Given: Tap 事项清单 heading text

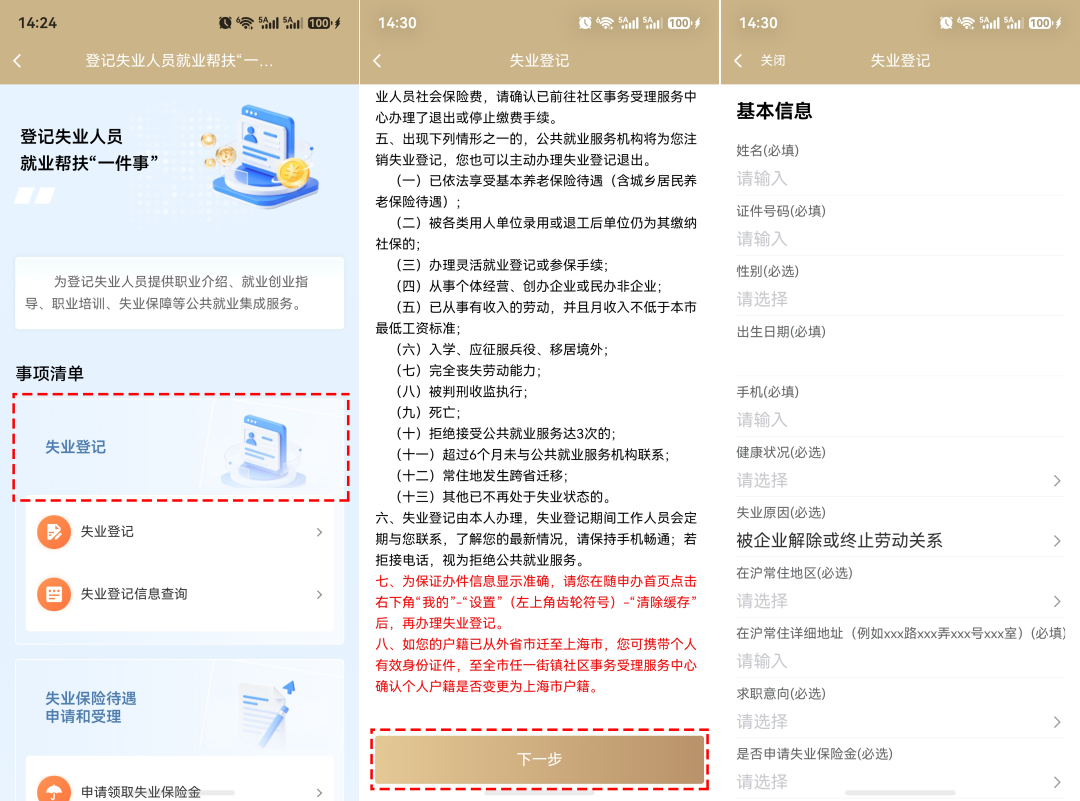Looking at the screenshot, I should [50, 373].
